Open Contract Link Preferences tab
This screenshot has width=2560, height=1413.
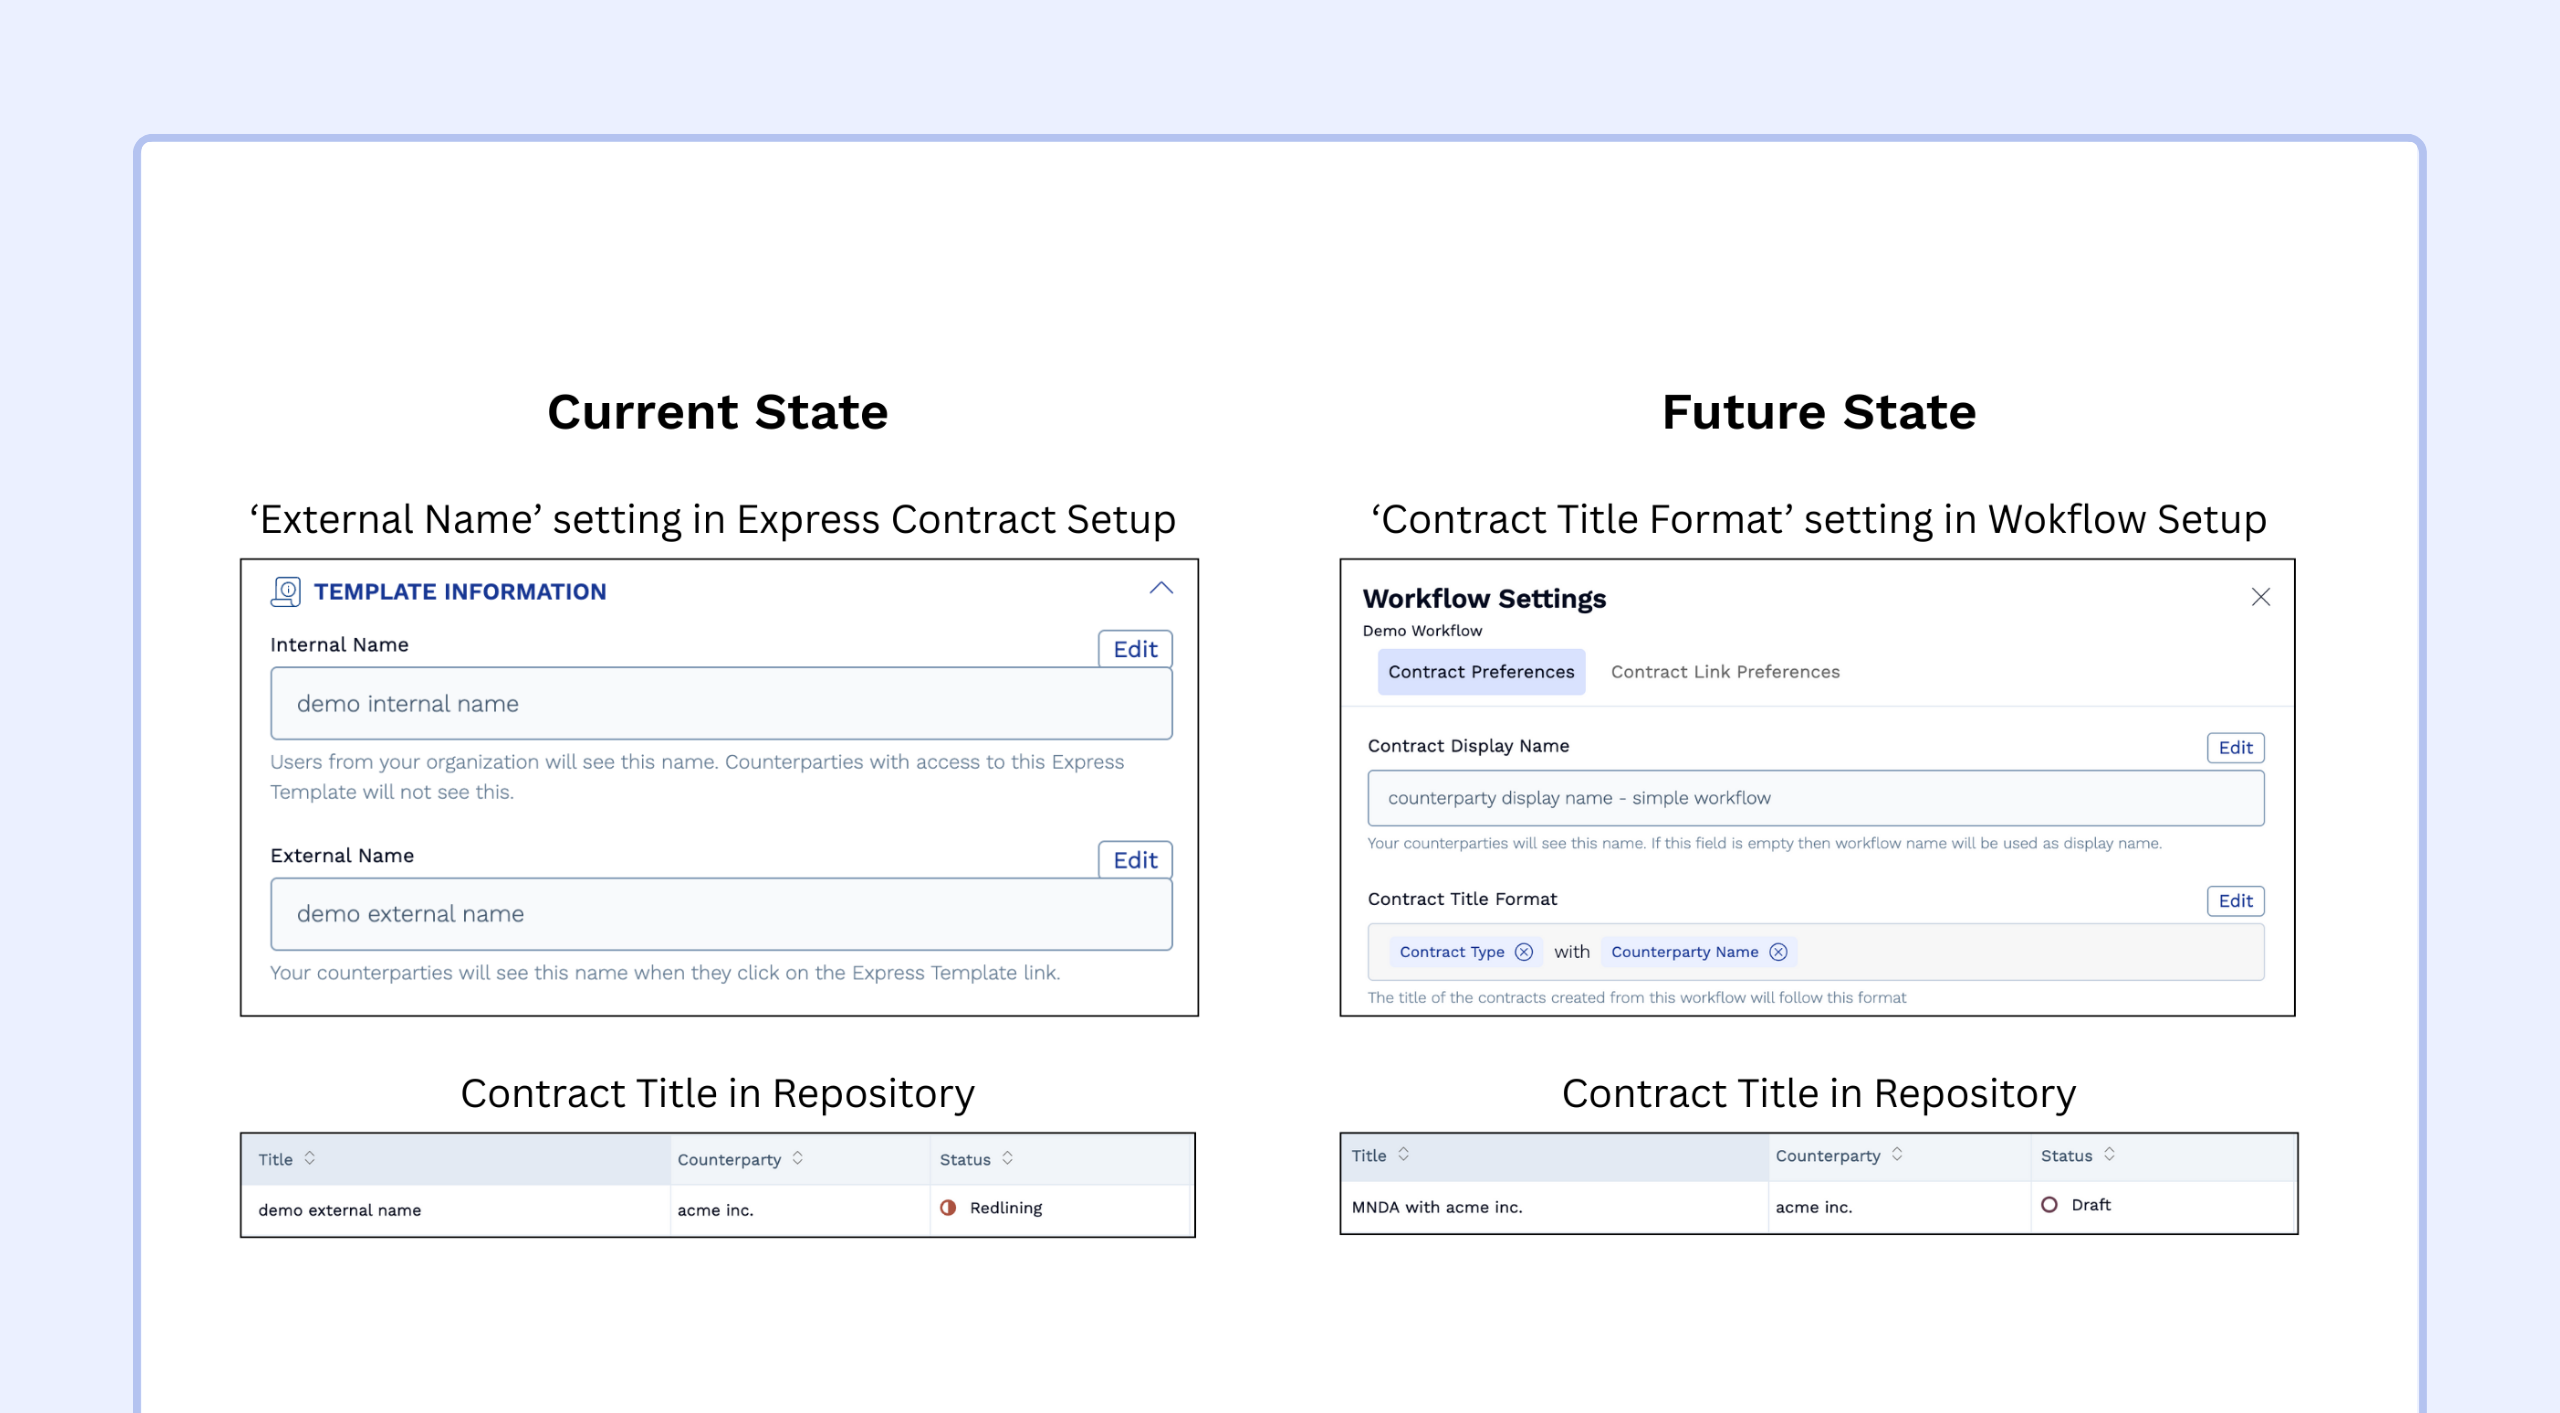(x=1724, y=672)
